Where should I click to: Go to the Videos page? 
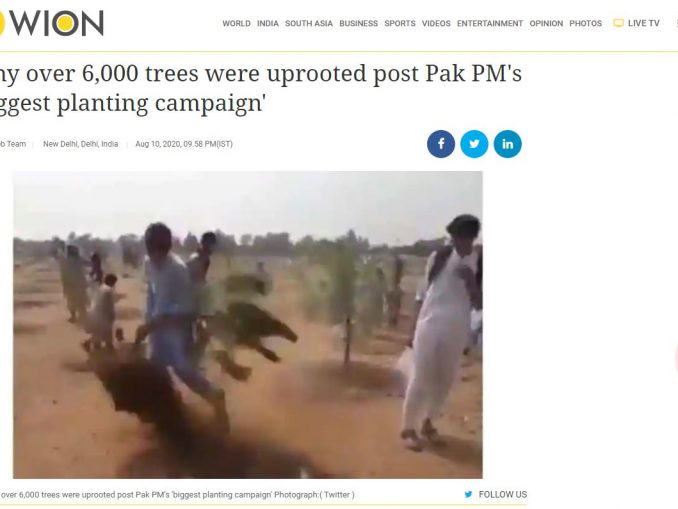(436, 23)
